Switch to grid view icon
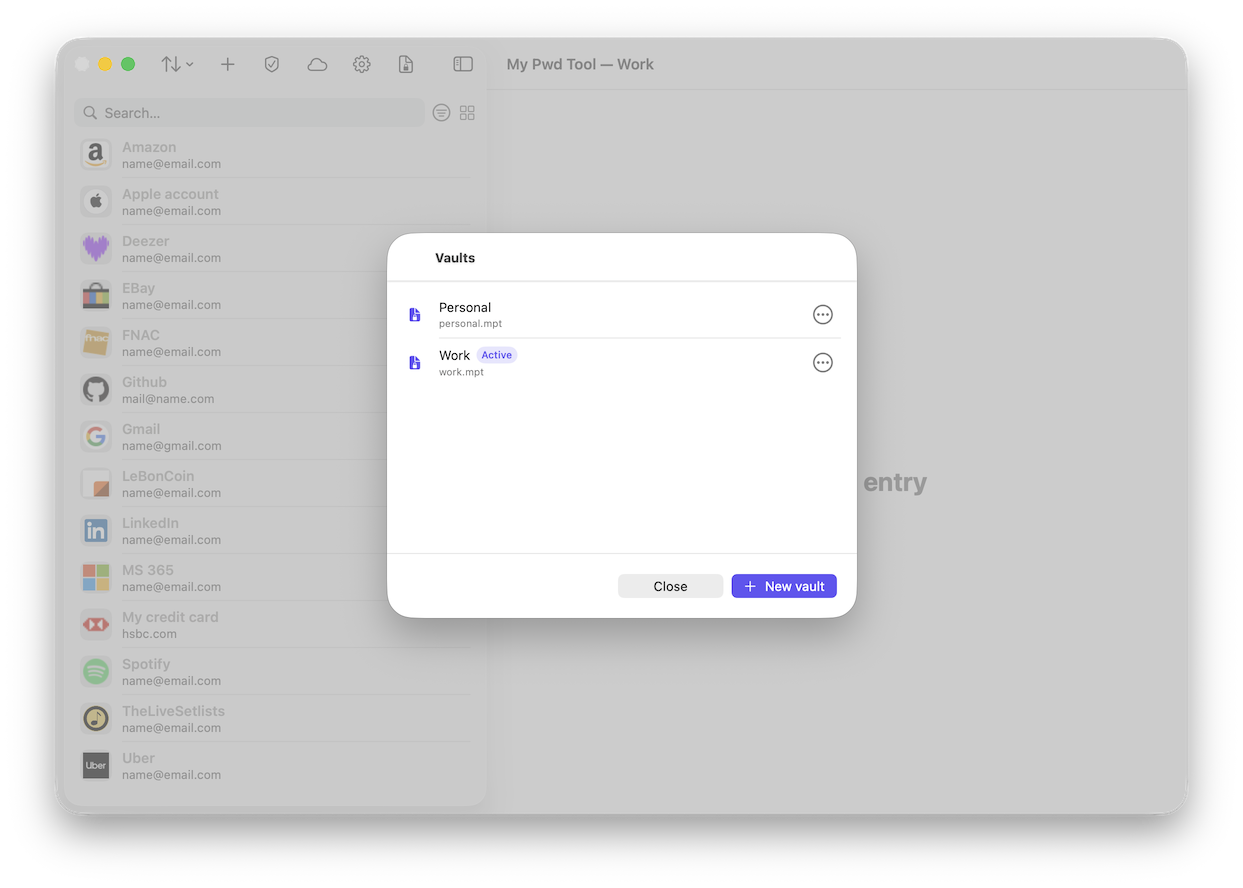The height and width of the screenshot is (888, 1243). tap(467, 113)
